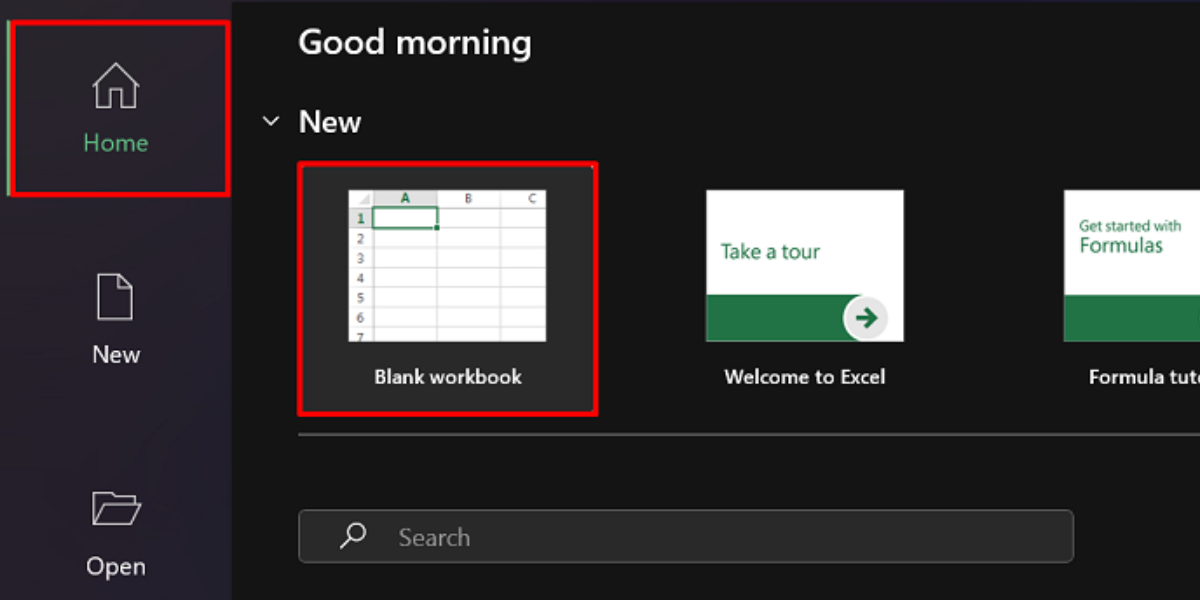Select the Welcome to Excel preview thumbnail

[x=804, y=265]
